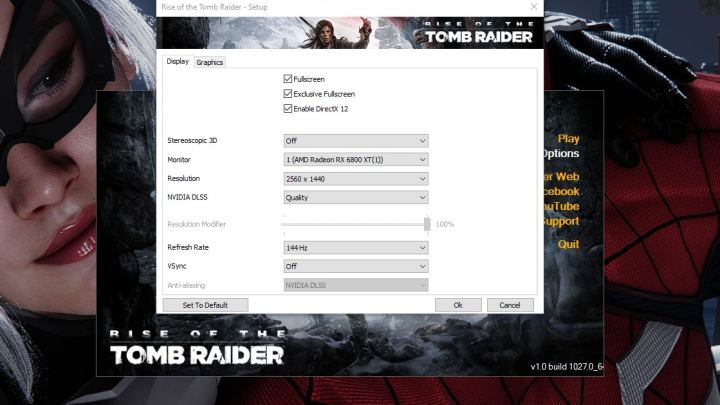Click the Facebook link in the launcher
Screen dimensions: 720x405
[562, 191]
